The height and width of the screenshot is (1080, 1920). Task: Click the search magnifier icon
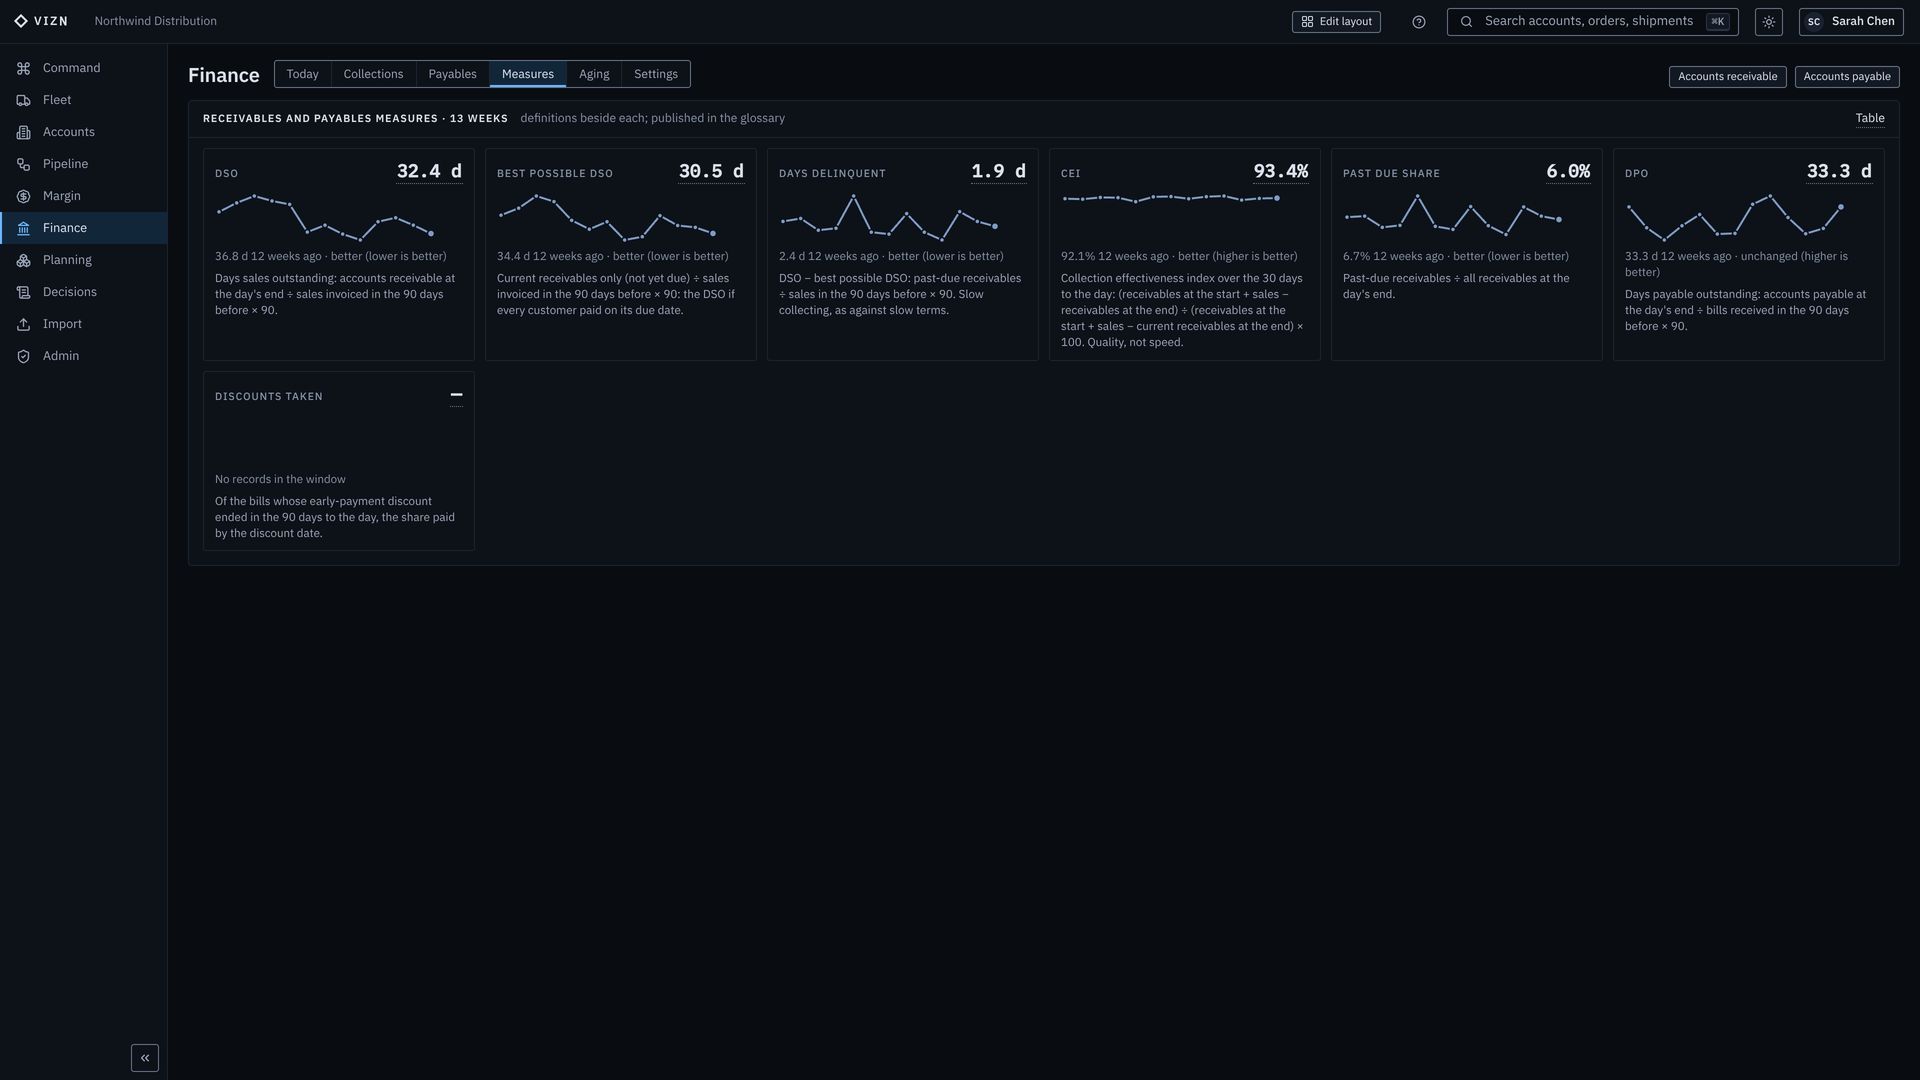tap(1466, 22)
